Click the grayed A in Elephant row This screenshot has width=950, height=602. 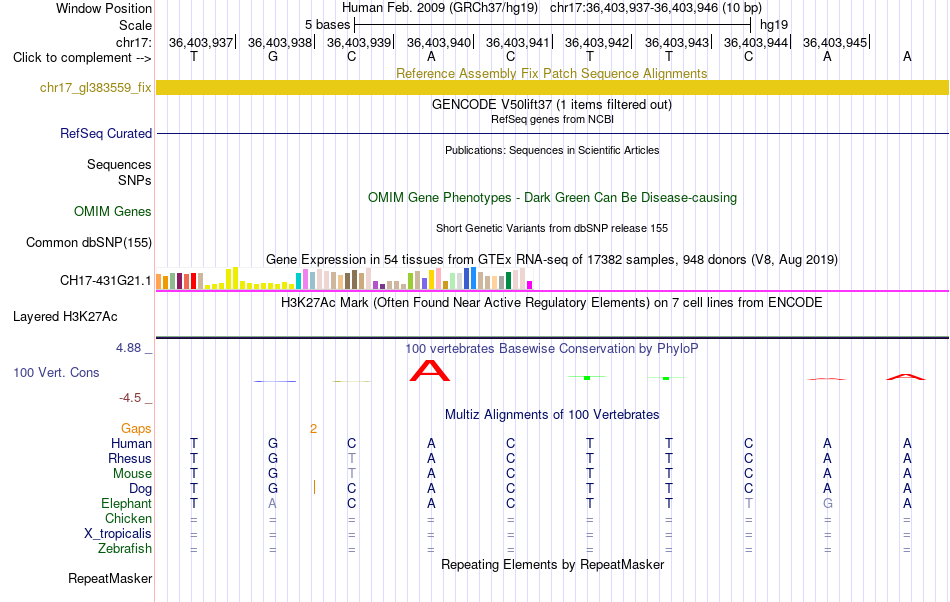coord(273,503)
